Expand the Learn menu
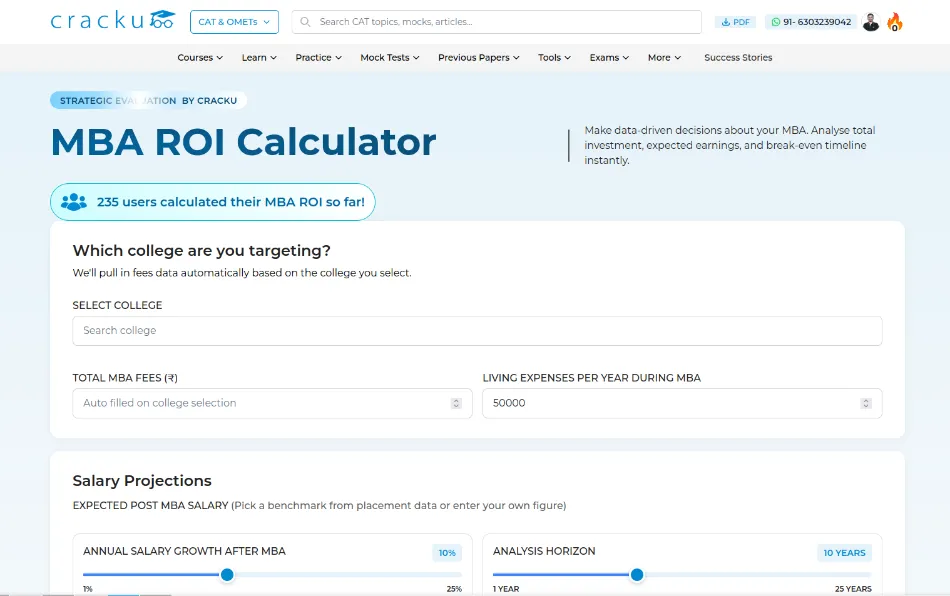The width and height of the screenshot is (950, 596). [x=259, y=58]
